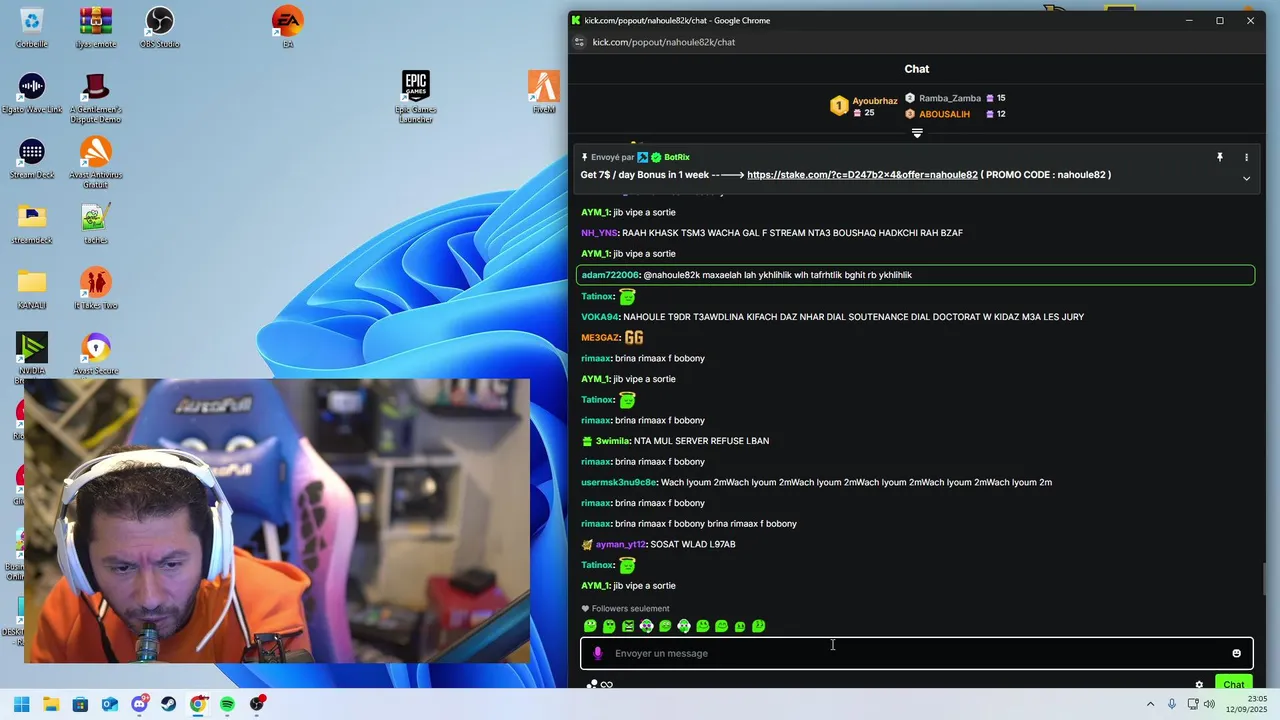
Task: Open the pinned message three-dot menu
Action: [1246, 157]
